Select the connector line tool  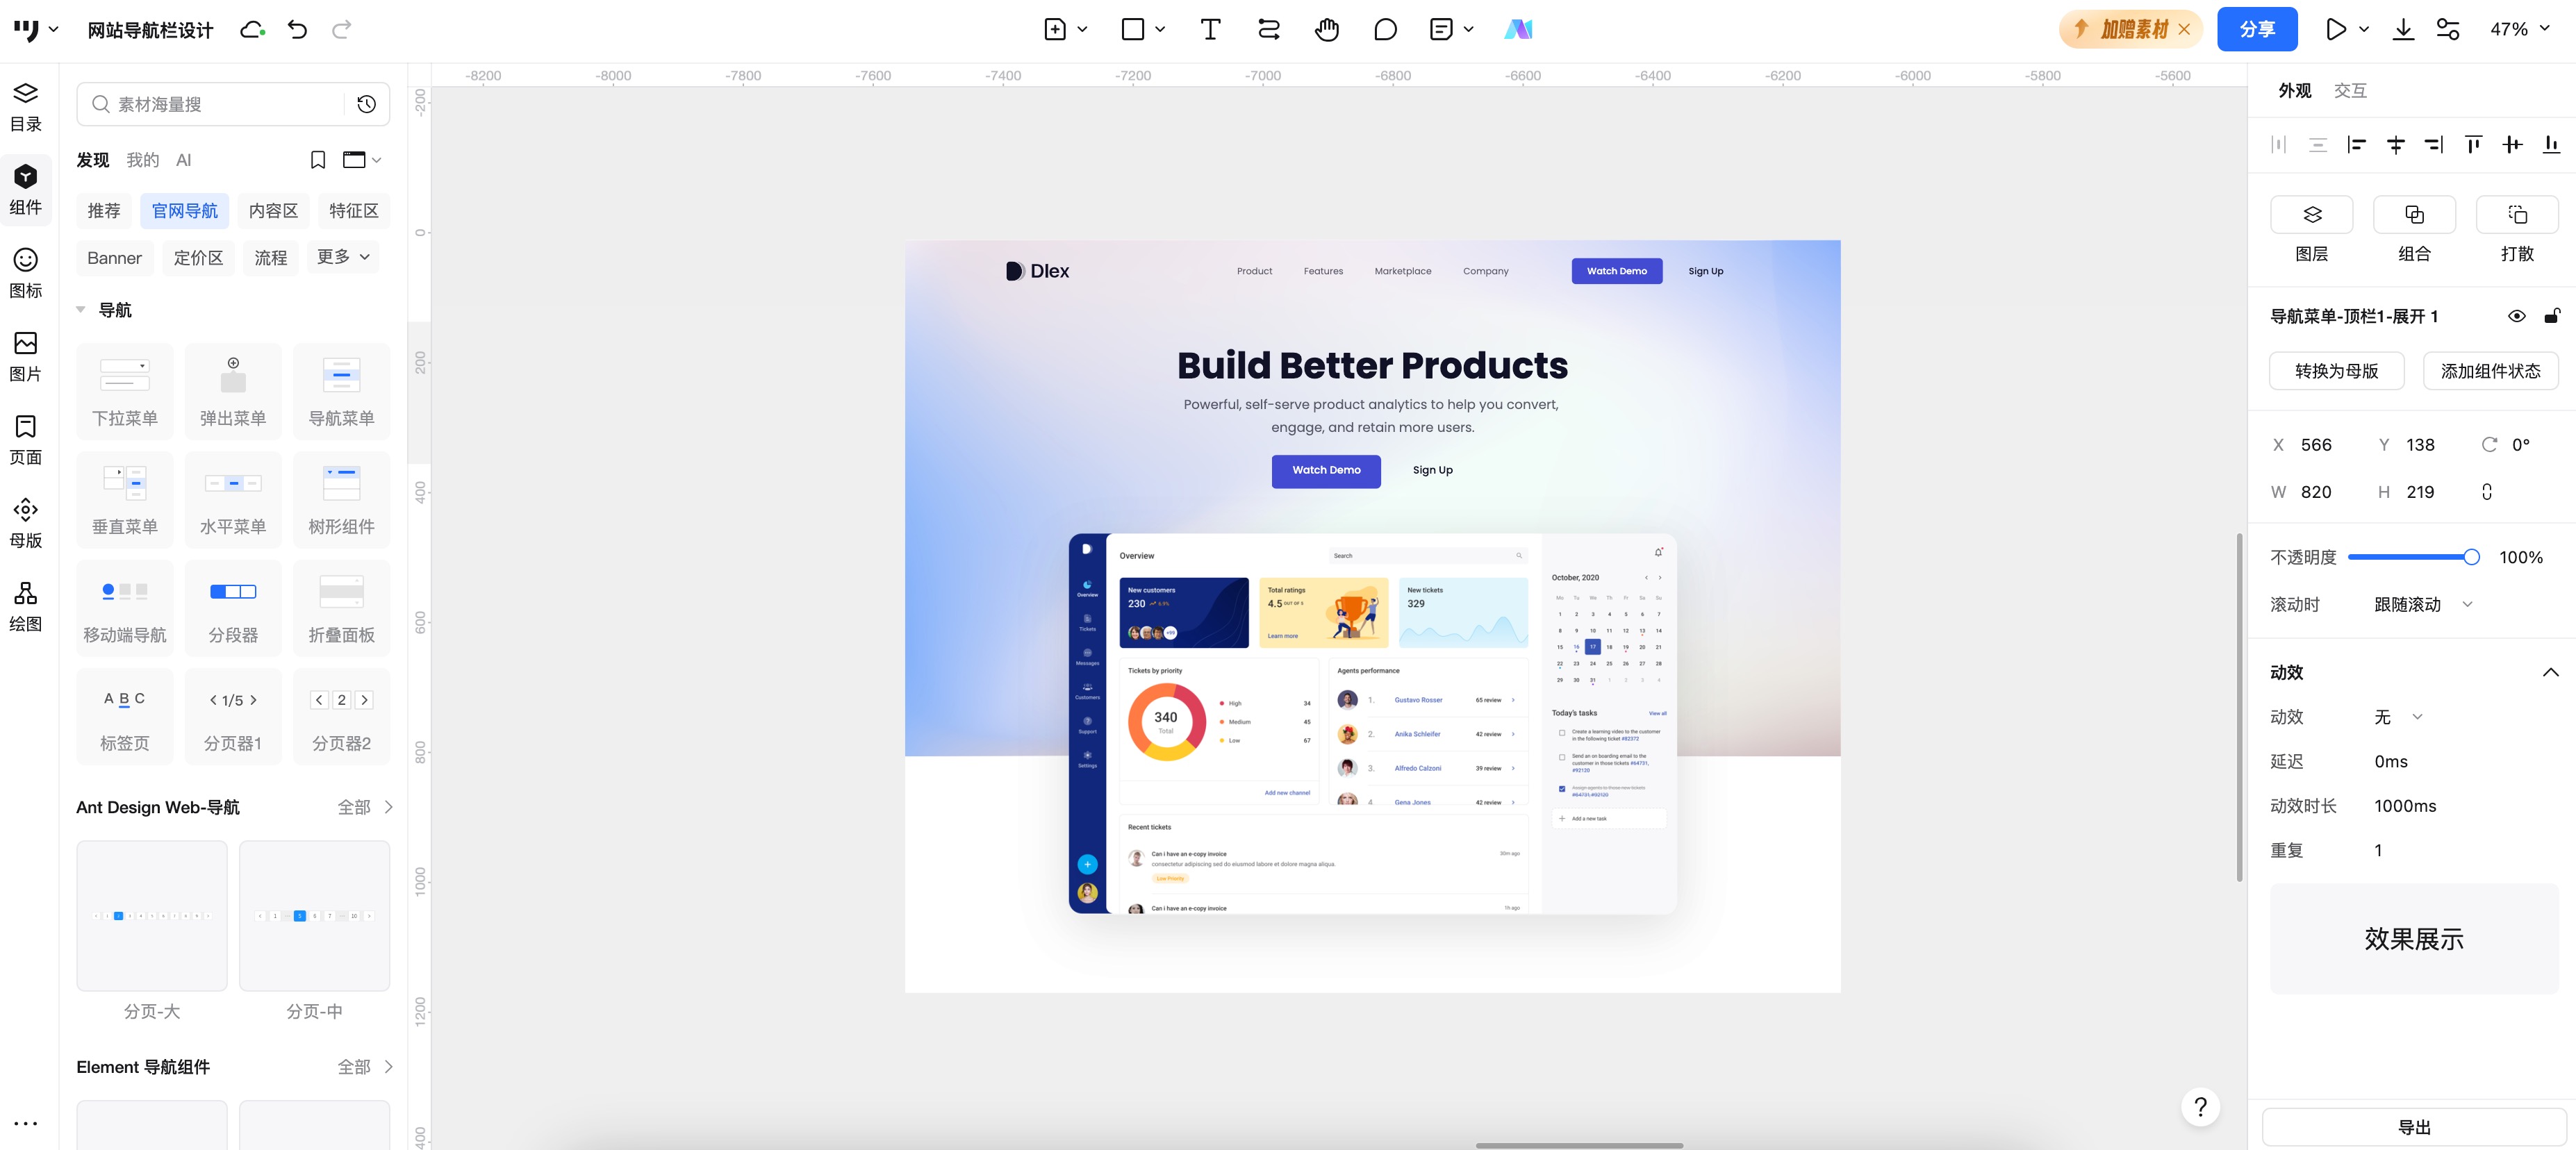[1268, 29]
